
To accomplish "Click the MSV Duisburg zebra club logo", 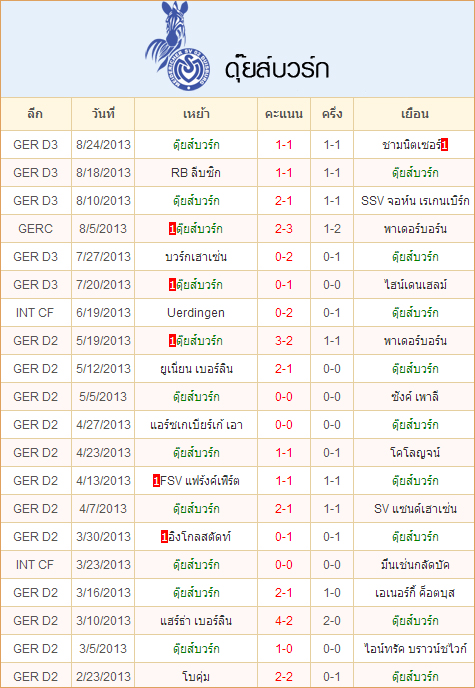I will pos(177,46).
